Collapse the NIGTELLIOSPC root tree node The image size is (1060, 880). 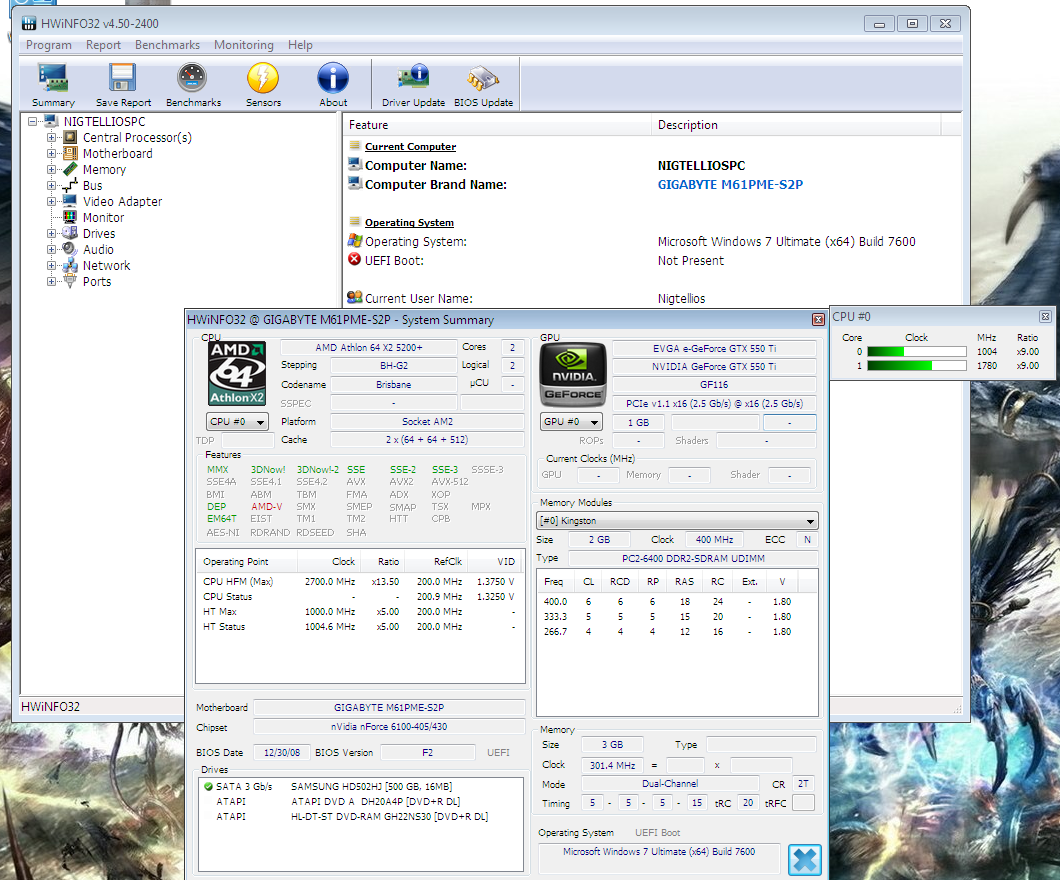(x=32, y=122)
